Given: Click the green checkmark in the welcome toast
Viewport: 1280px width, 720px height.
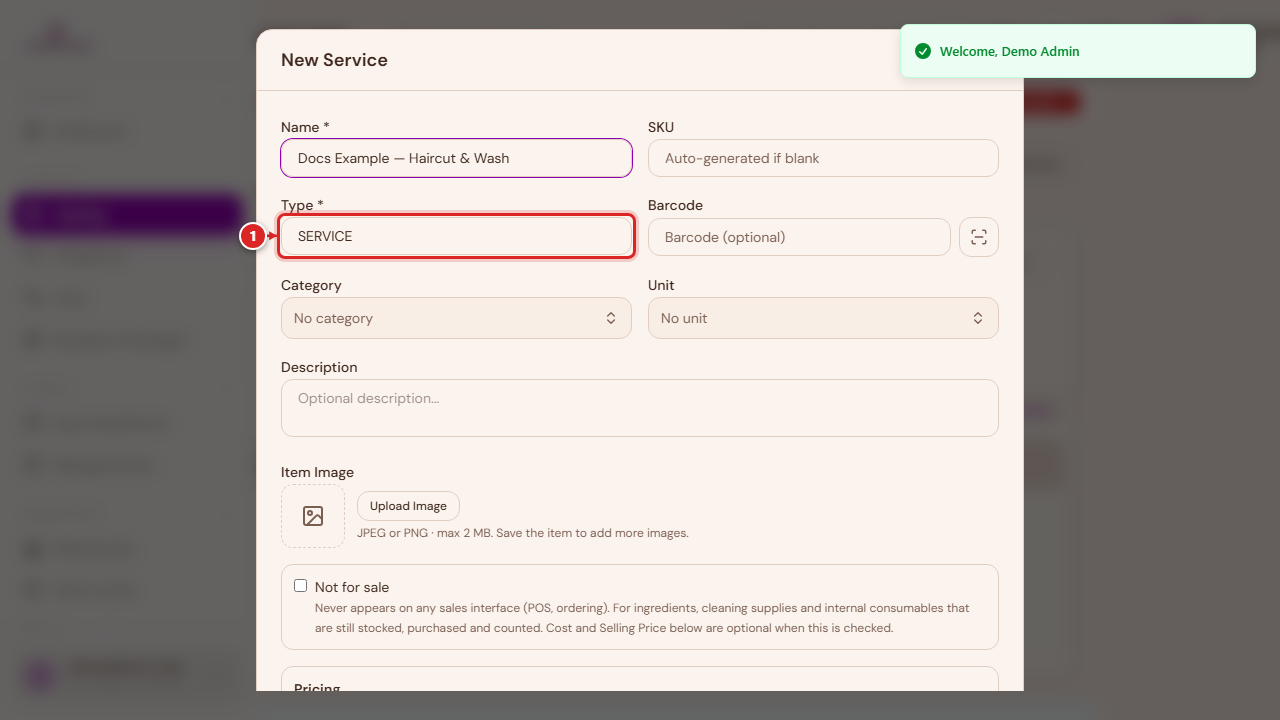Looking at the screenshot, I should point(923,51).
